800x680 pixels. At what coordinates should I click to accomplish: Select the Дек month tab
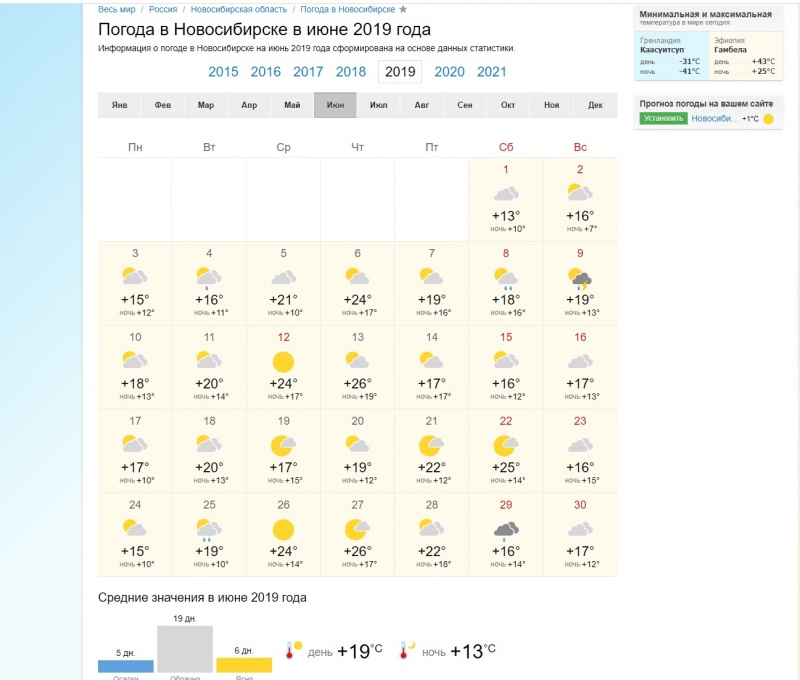pyautogui.click(x=595, y=105)
